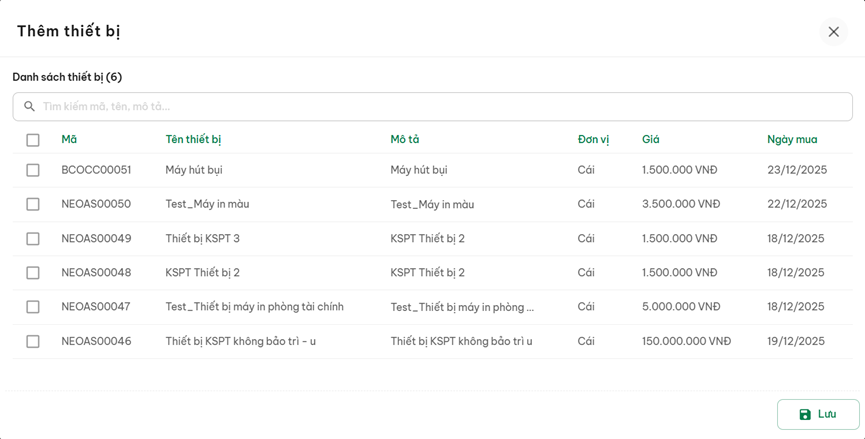This screenshot has width=865, height=439.
Task: Click the Giá column header
Action: coord(650,140)
